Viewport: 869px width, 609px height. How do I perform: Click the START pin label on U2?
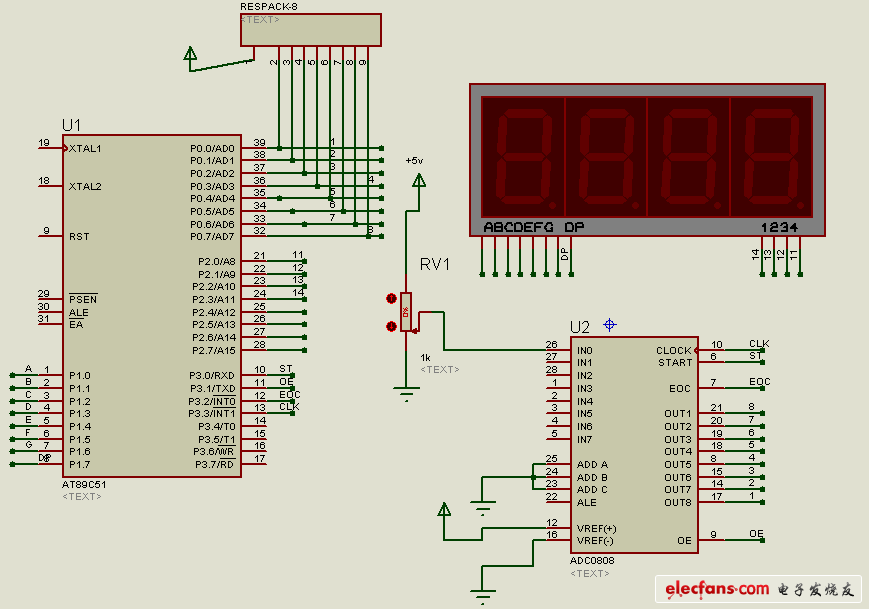pos(675,362)
